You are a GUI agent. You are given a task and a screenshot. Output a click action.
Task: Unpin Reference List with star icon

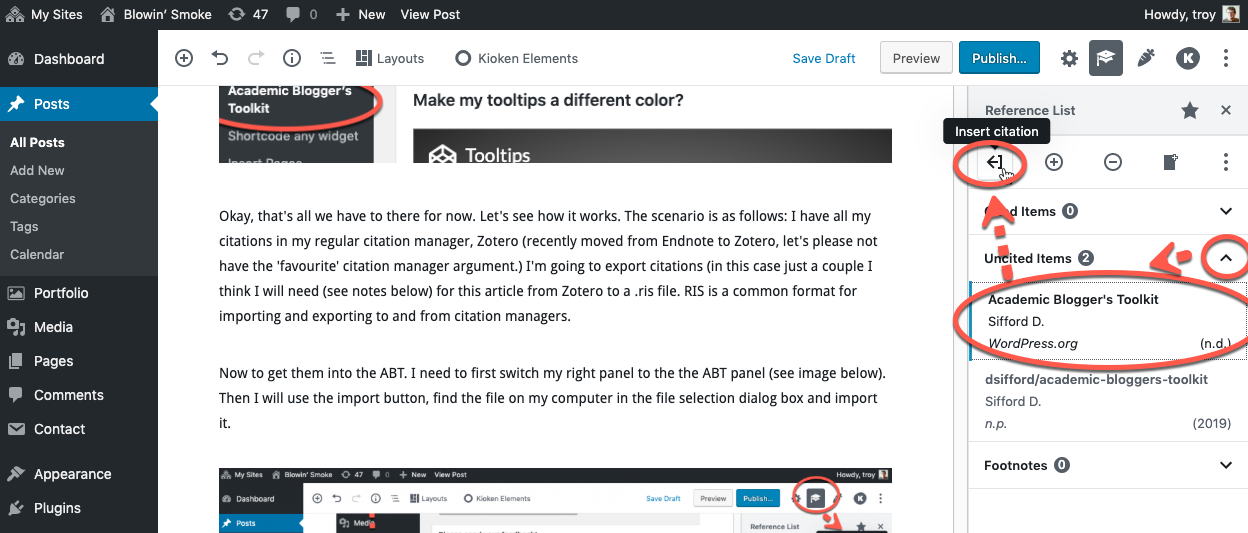[1189, 111]
